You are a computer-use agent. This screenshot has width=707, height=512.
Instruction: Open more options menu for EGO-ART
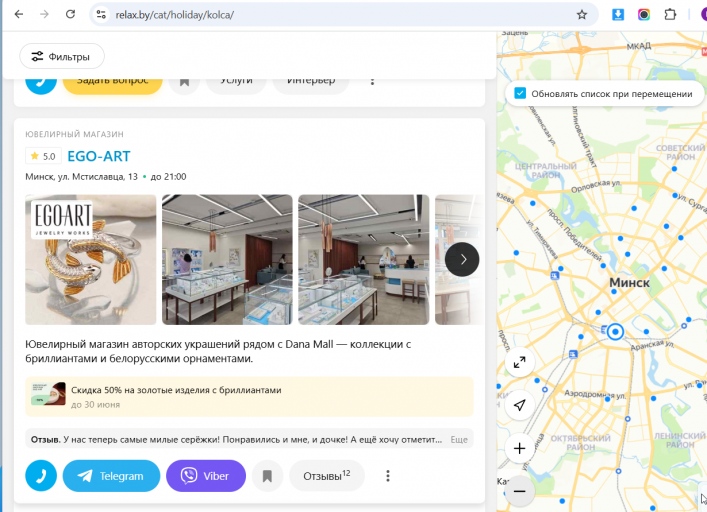point(388,475)
